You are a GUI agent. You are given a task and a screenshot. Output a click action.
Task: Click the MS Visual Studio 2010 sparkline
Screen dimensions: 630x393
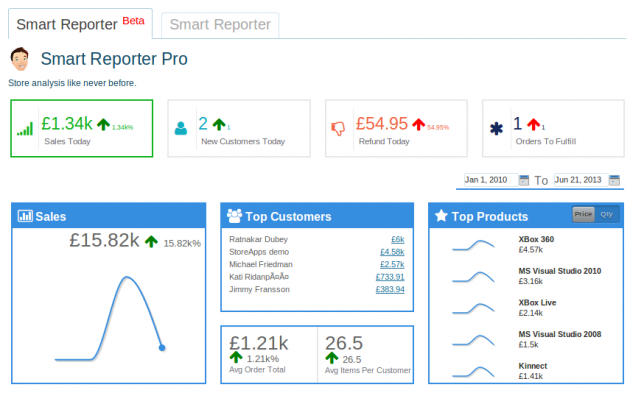(x=473, y=277)
